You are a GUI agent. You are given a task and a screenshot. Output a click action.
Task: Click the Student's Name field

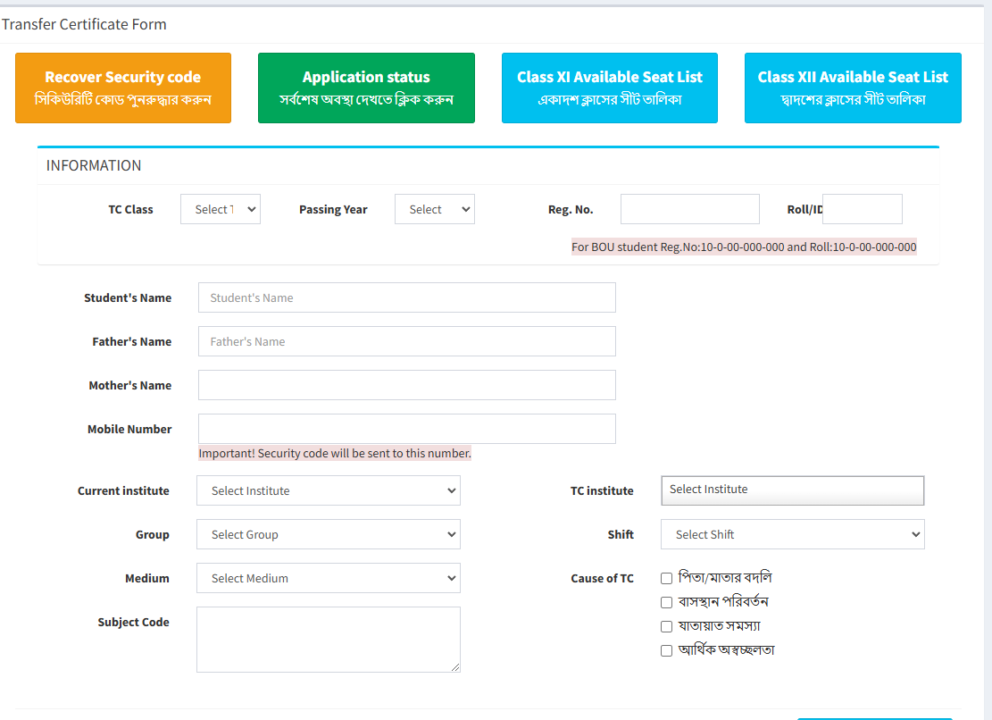point(406,298)
